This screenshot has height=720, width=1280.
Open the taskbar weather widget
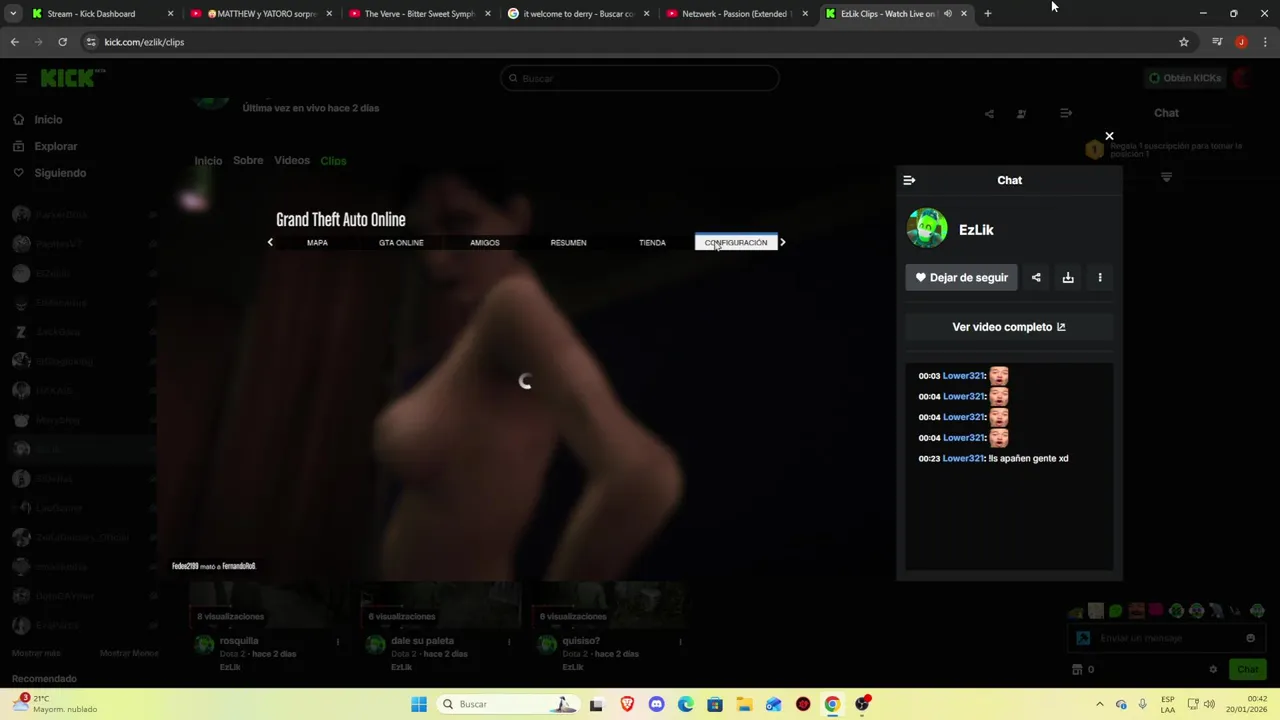pos(55,704)
